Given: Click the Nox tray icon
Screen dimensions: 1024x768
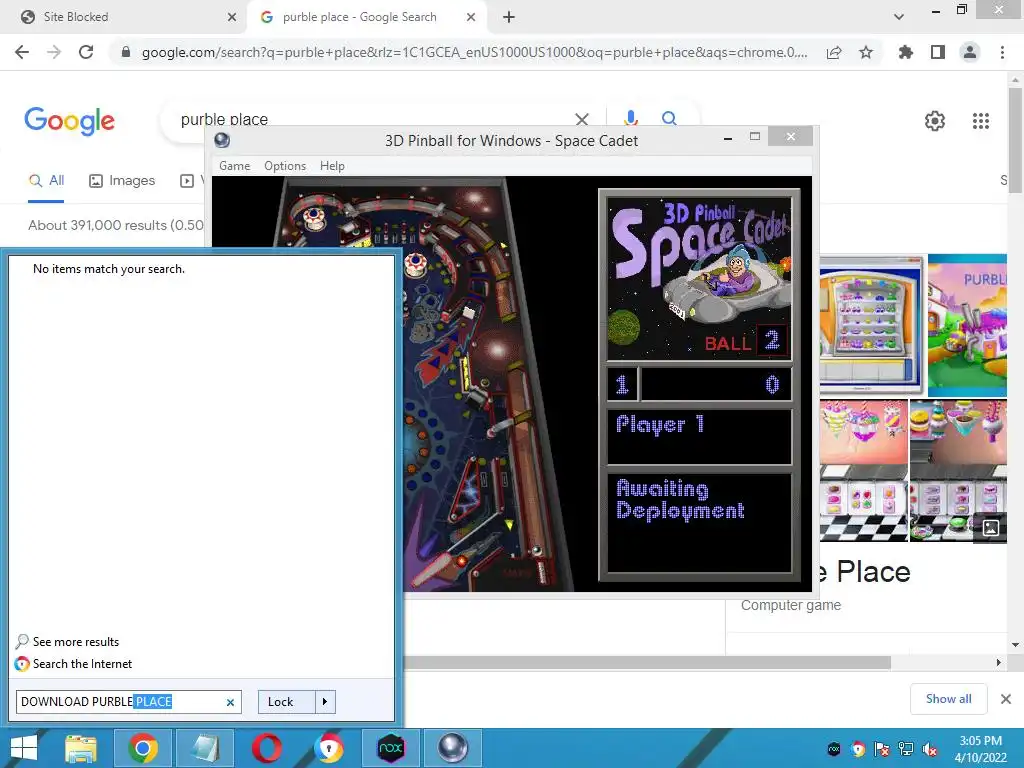Looking at the screenshot, I should click(834, 749).
